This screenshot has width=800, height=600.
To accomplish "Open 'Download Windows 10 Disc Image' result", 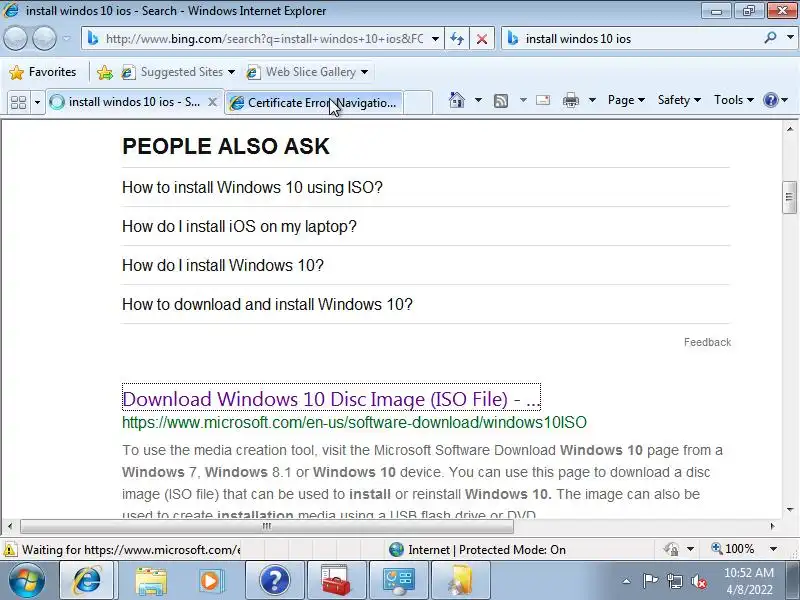I will [331, 398].
